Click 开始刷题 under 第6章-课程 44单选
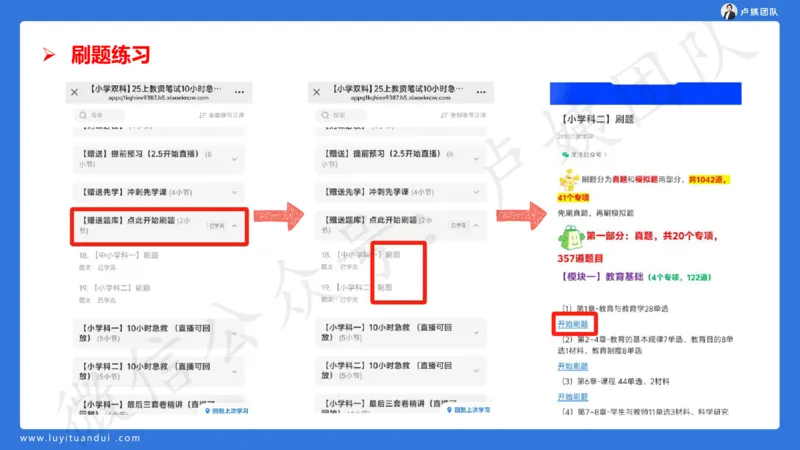 click(x=573, y=397)
